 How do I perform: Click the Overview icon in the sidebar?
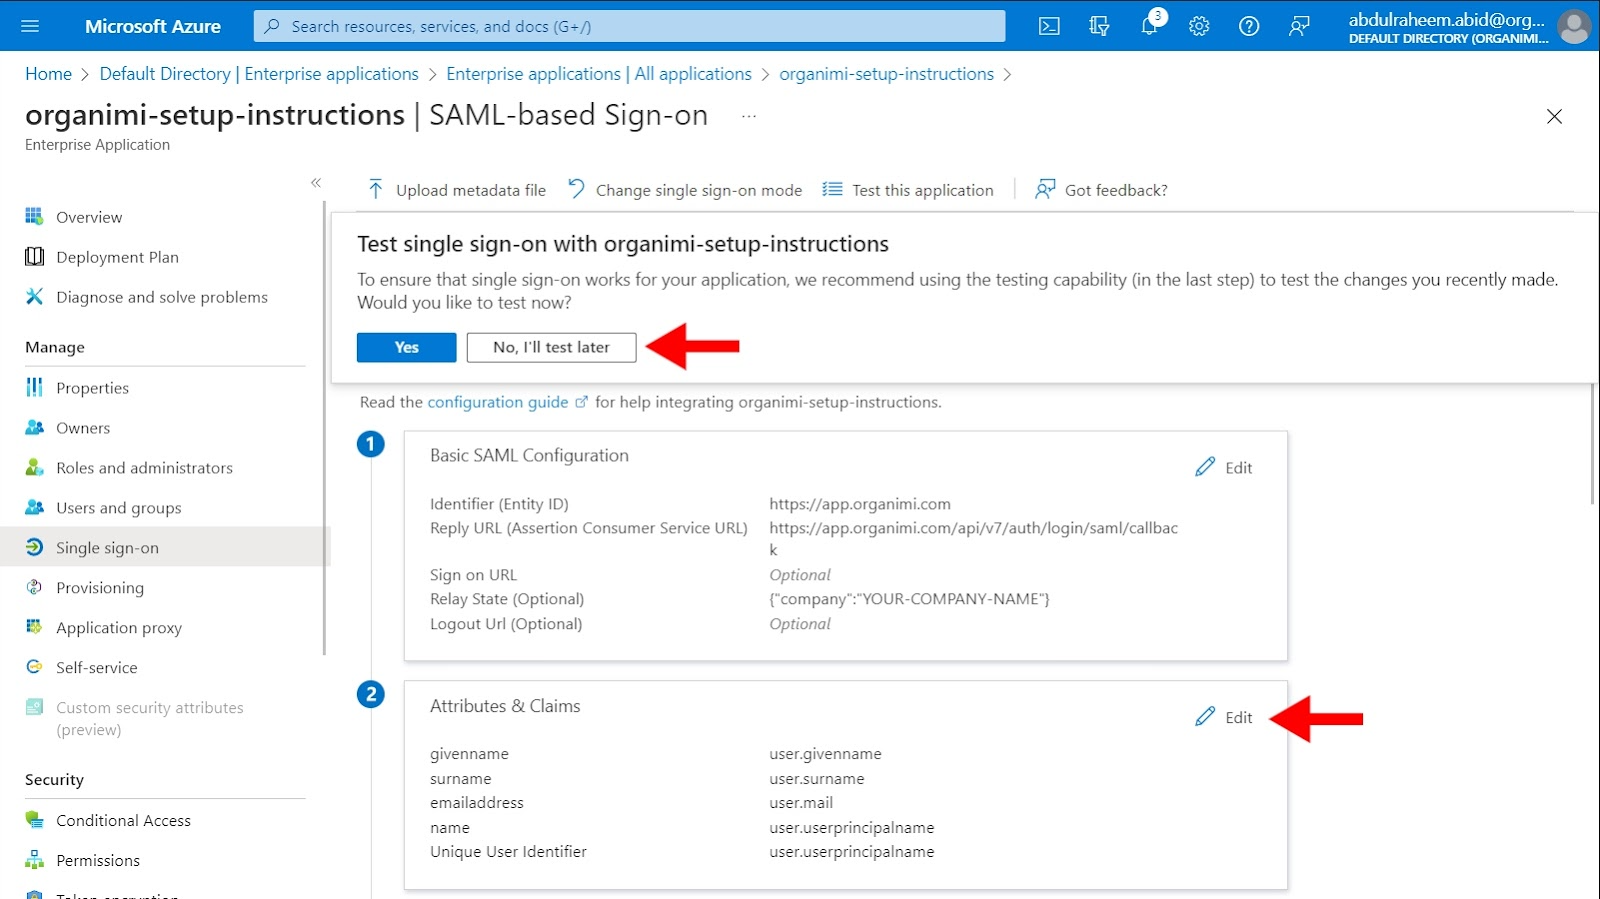click(34, 216)
